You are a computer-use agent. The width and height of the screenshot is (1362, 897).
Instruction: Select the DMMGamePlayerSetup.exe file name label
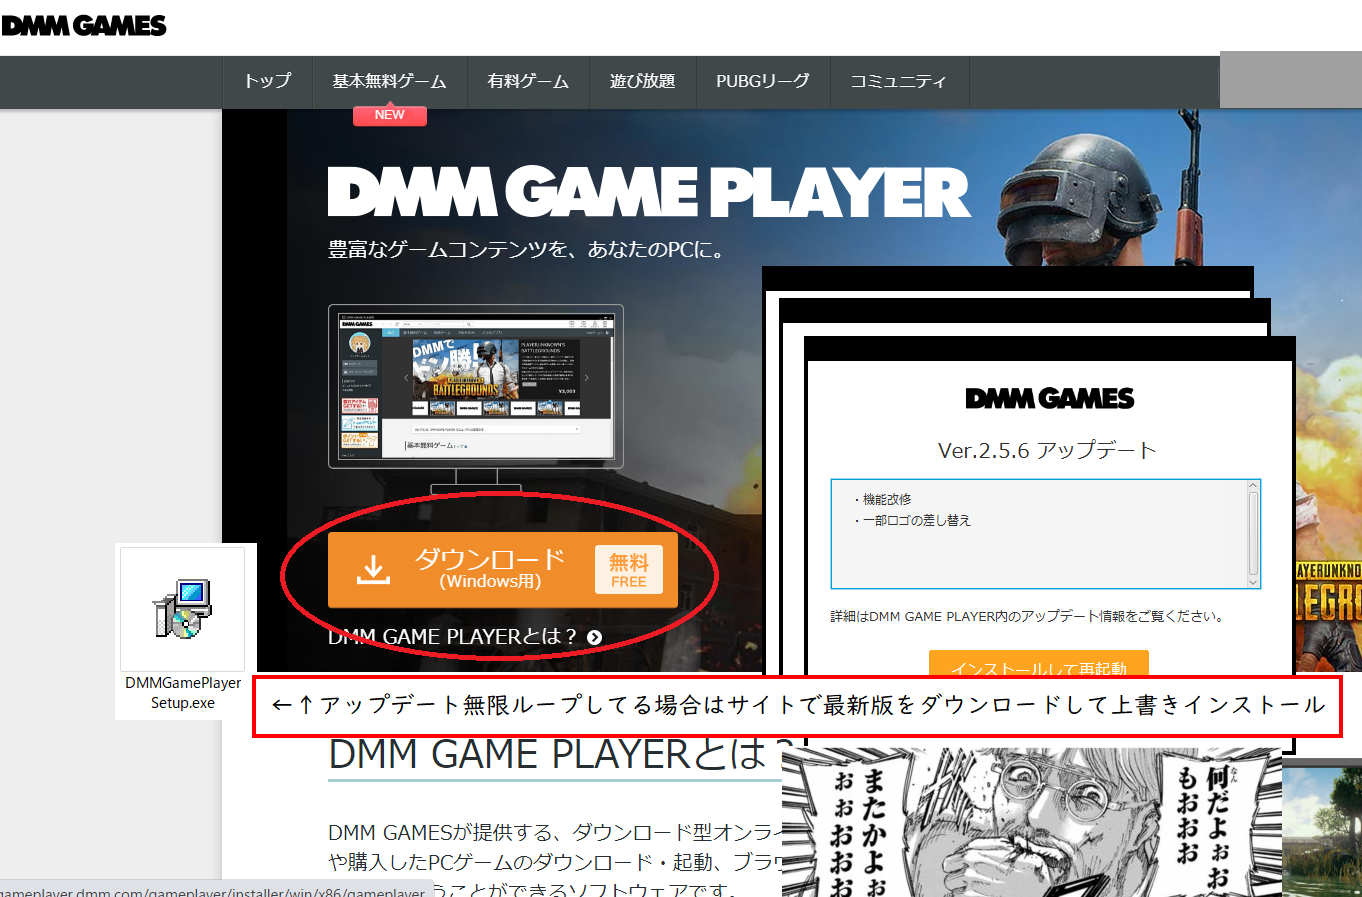tap(183, 693)
